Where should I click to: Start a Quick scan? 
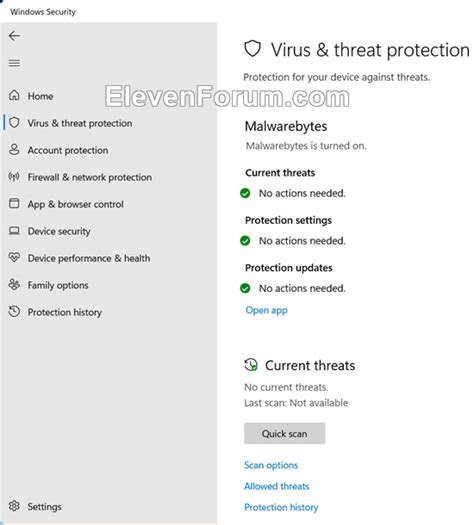coord(285,433)
